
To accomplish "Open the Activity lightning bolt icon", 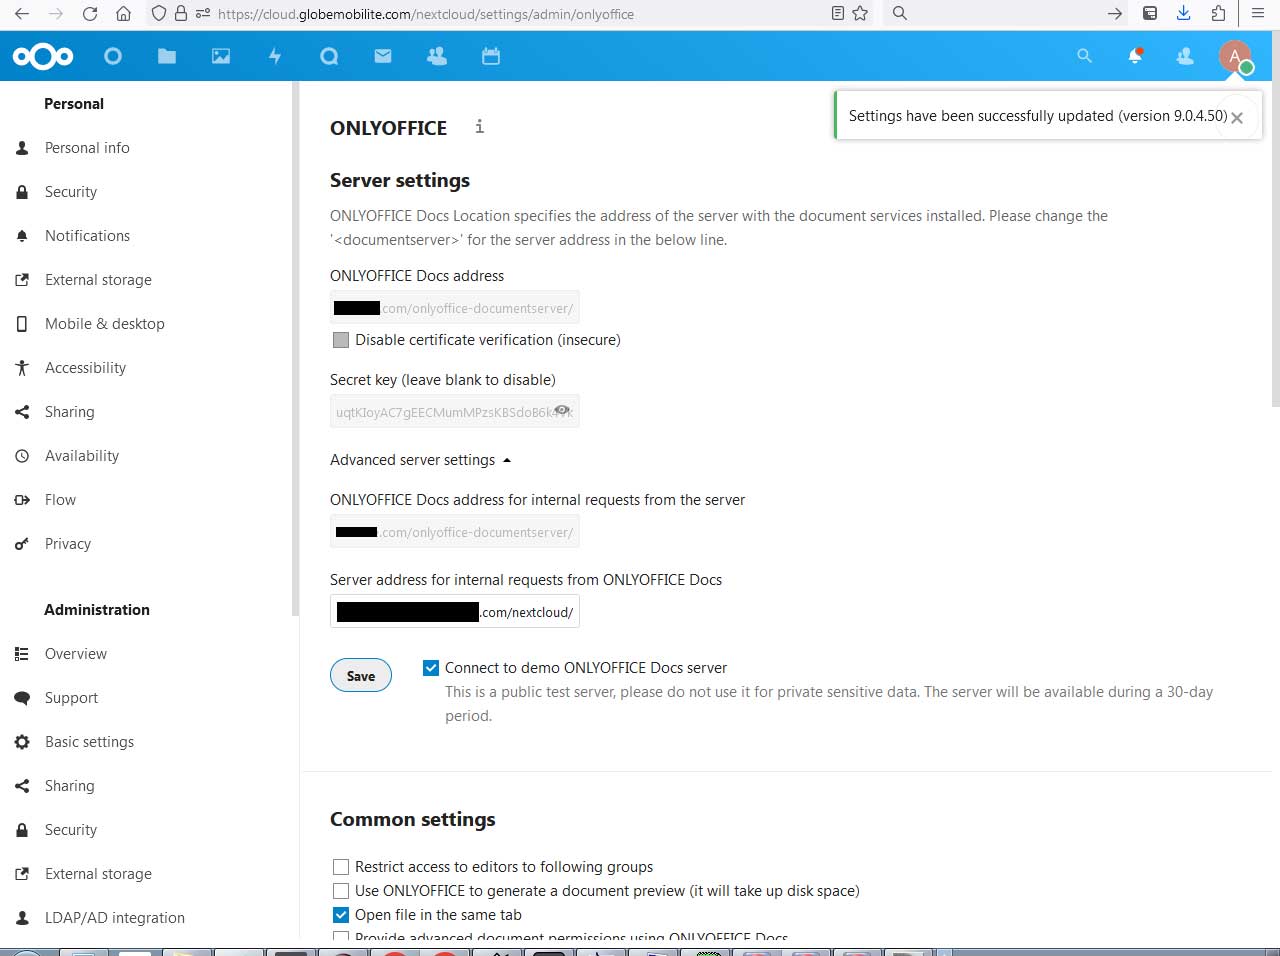I will pyautogui.click(x=275, y=56).
